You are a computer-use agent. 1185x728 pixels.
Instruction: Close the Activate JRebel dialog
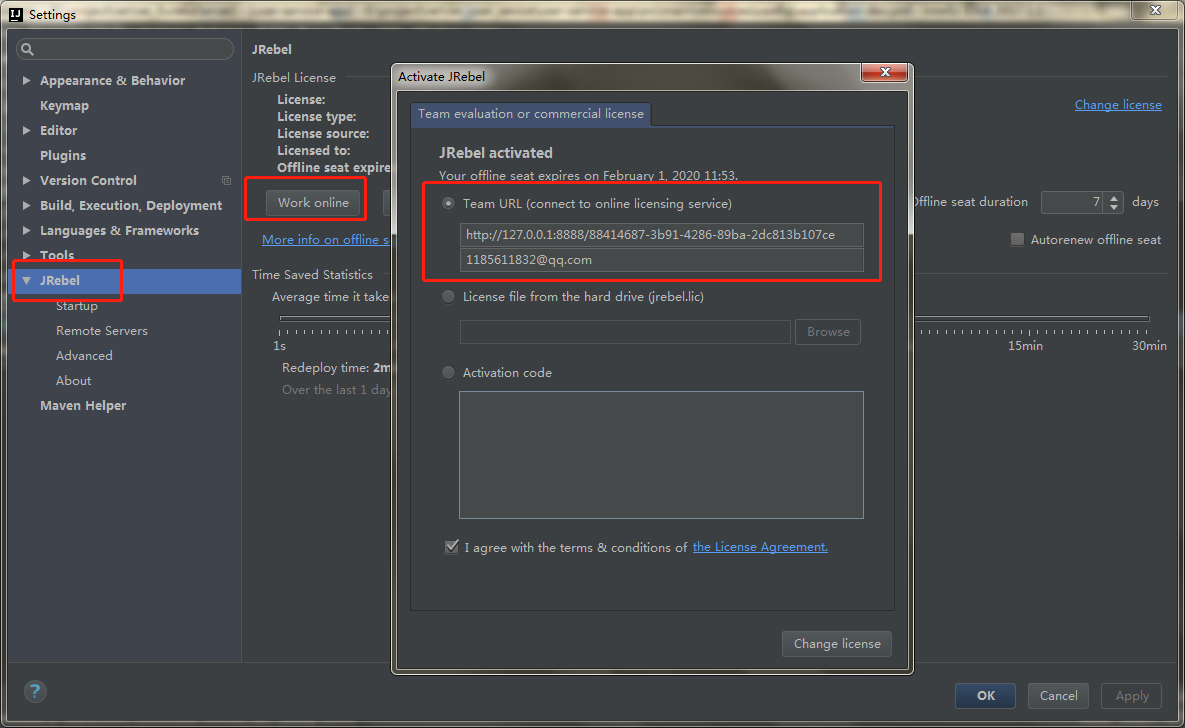(x=884, y=72)
